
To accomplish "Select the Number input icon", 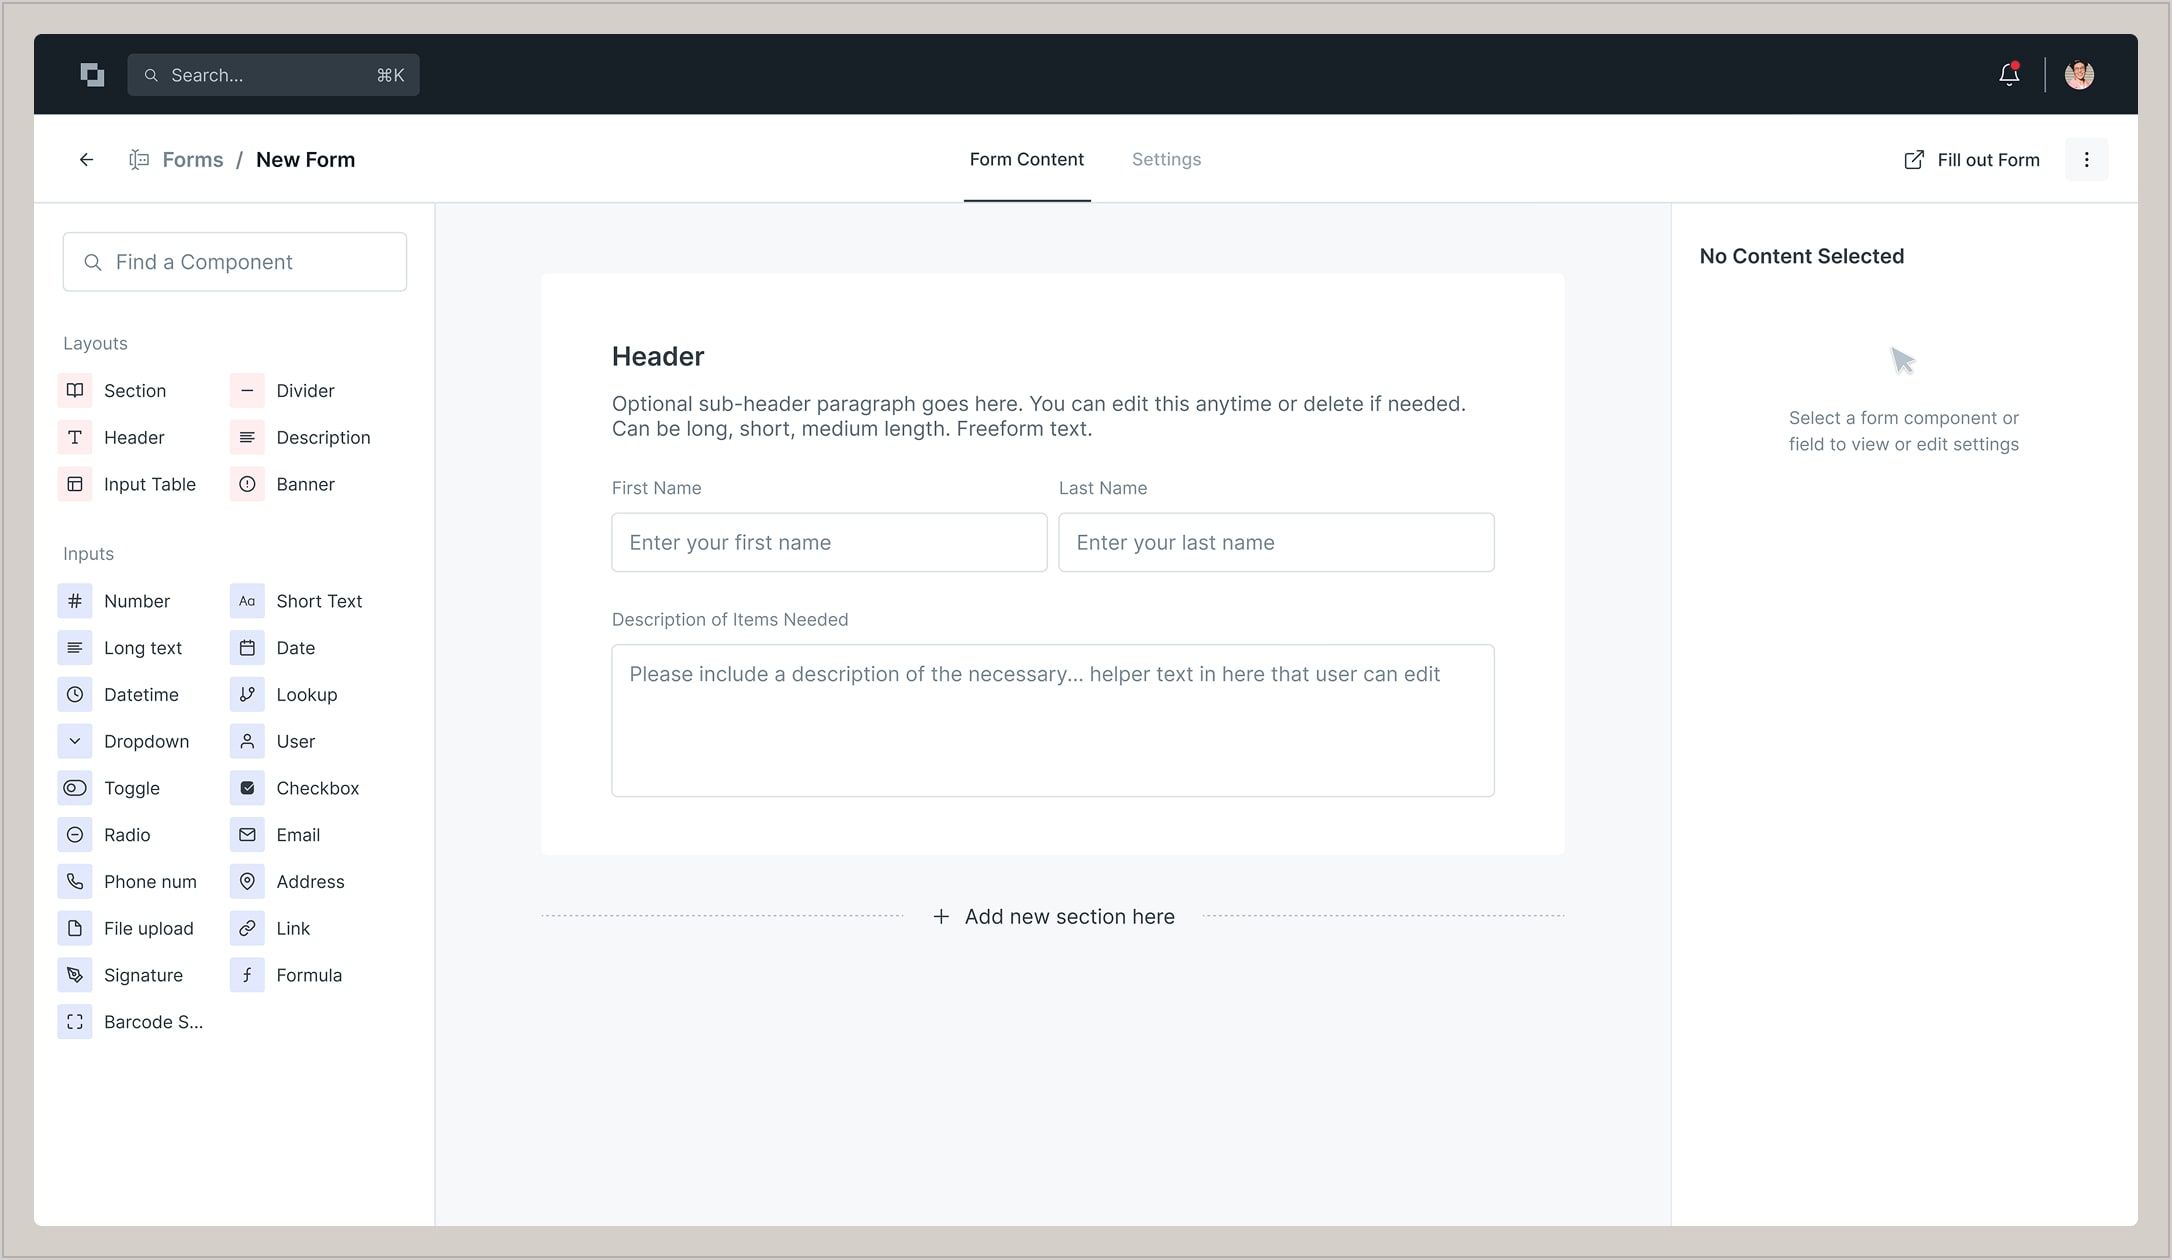I will click(75, 601).
